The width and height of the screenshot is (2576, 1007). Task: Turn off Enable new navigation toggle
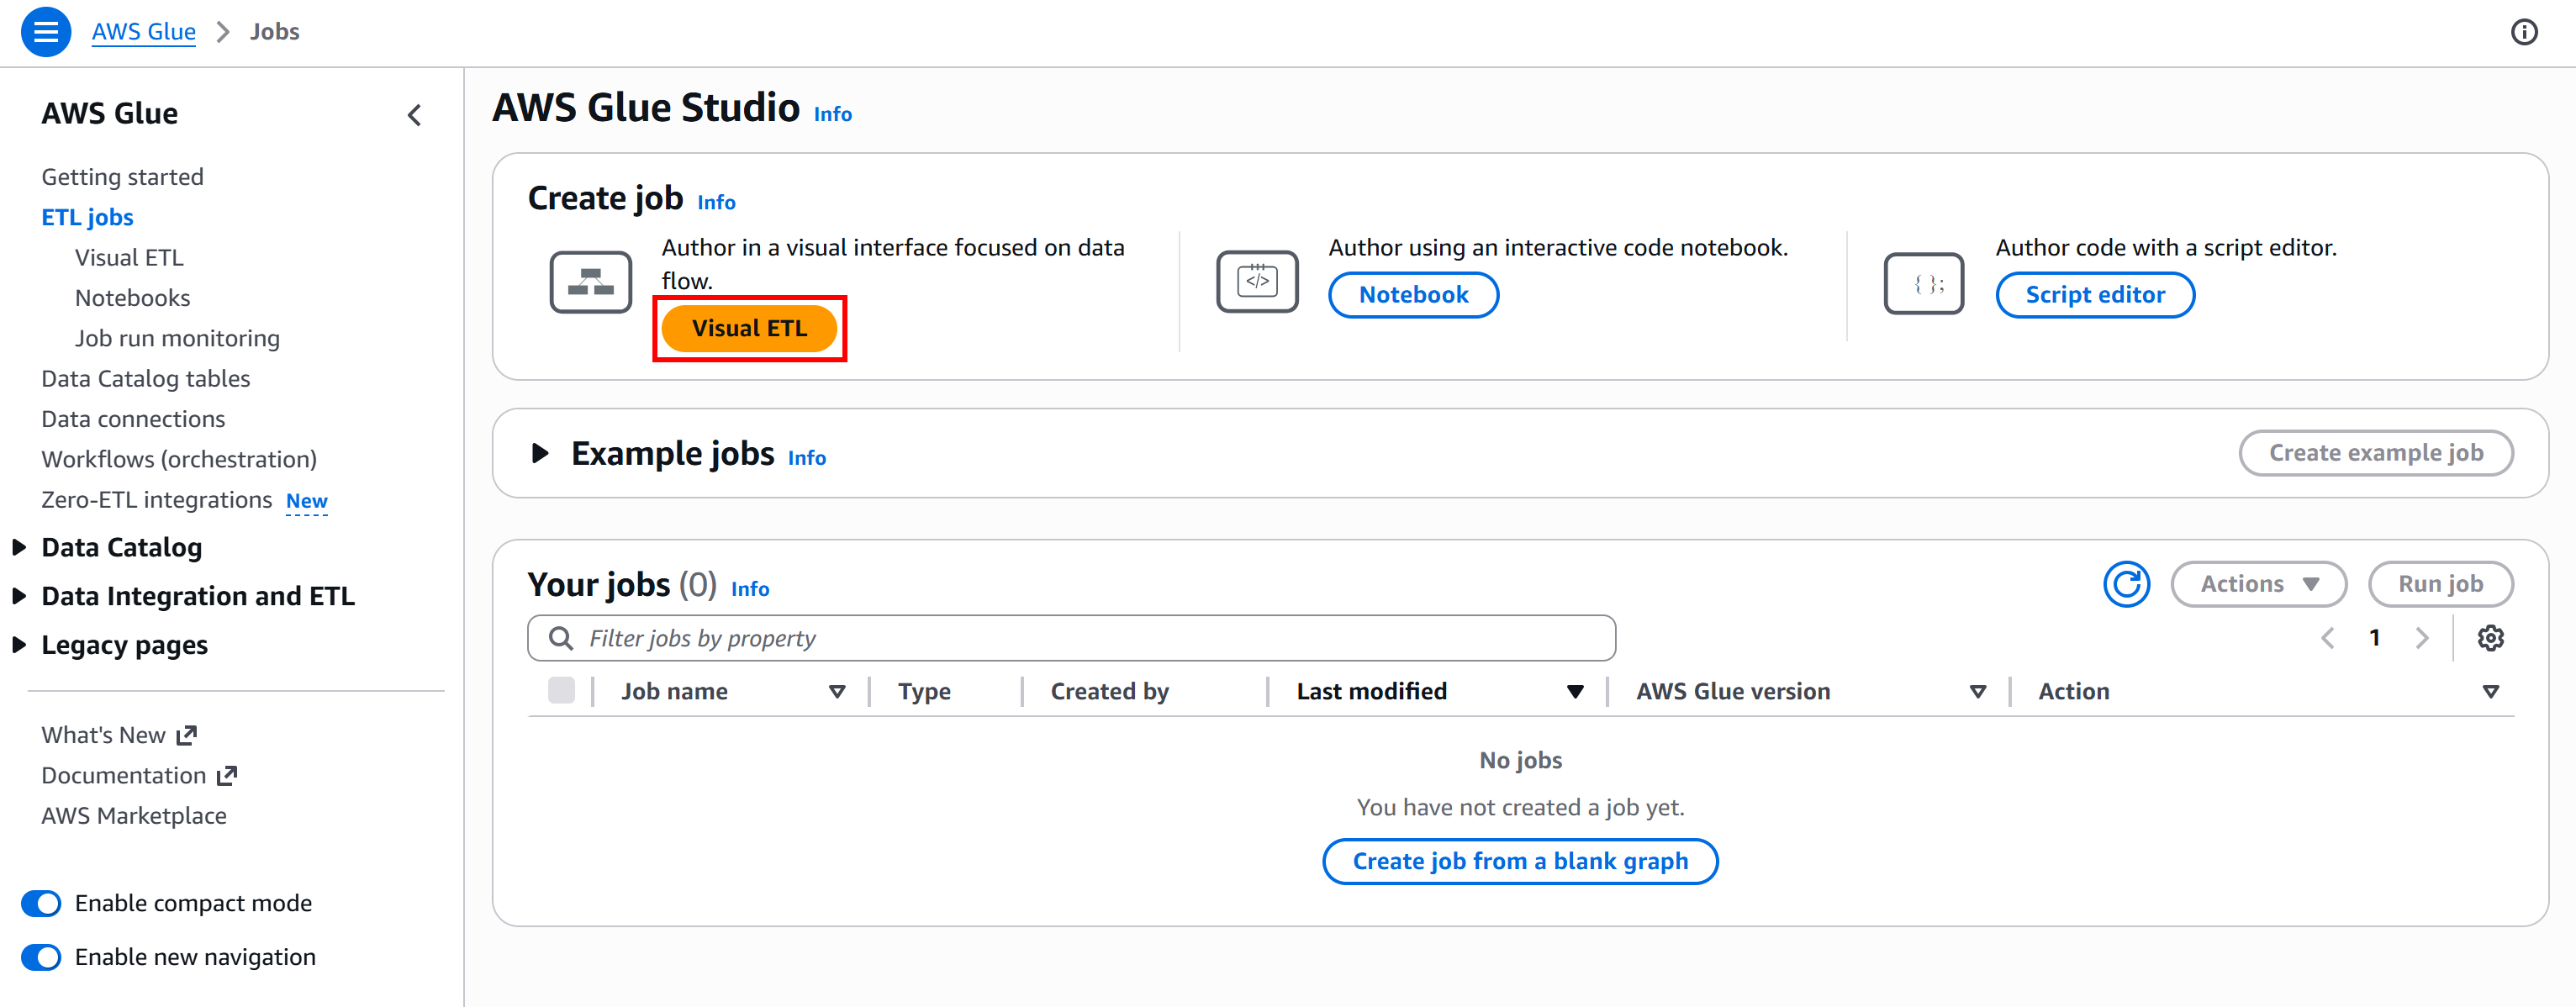(x=42, y=957)
